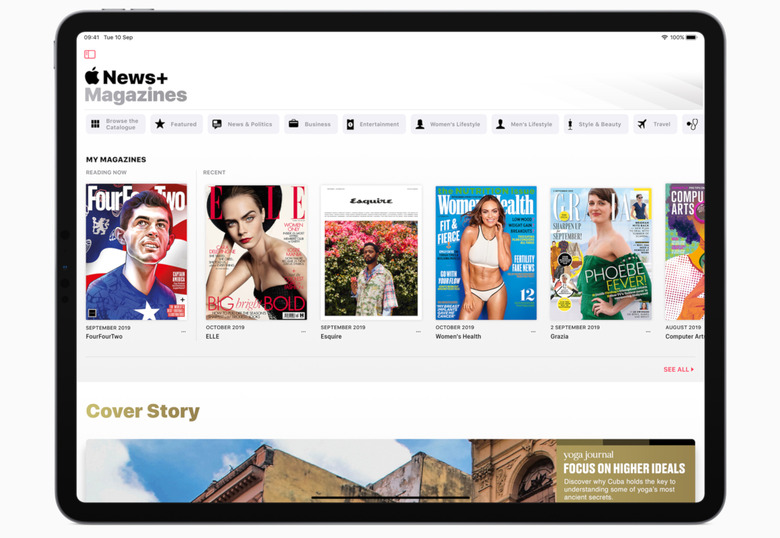The image size is (780, 538).
Task: Open the yoga journal cover story banner
Action: point(390,470)
